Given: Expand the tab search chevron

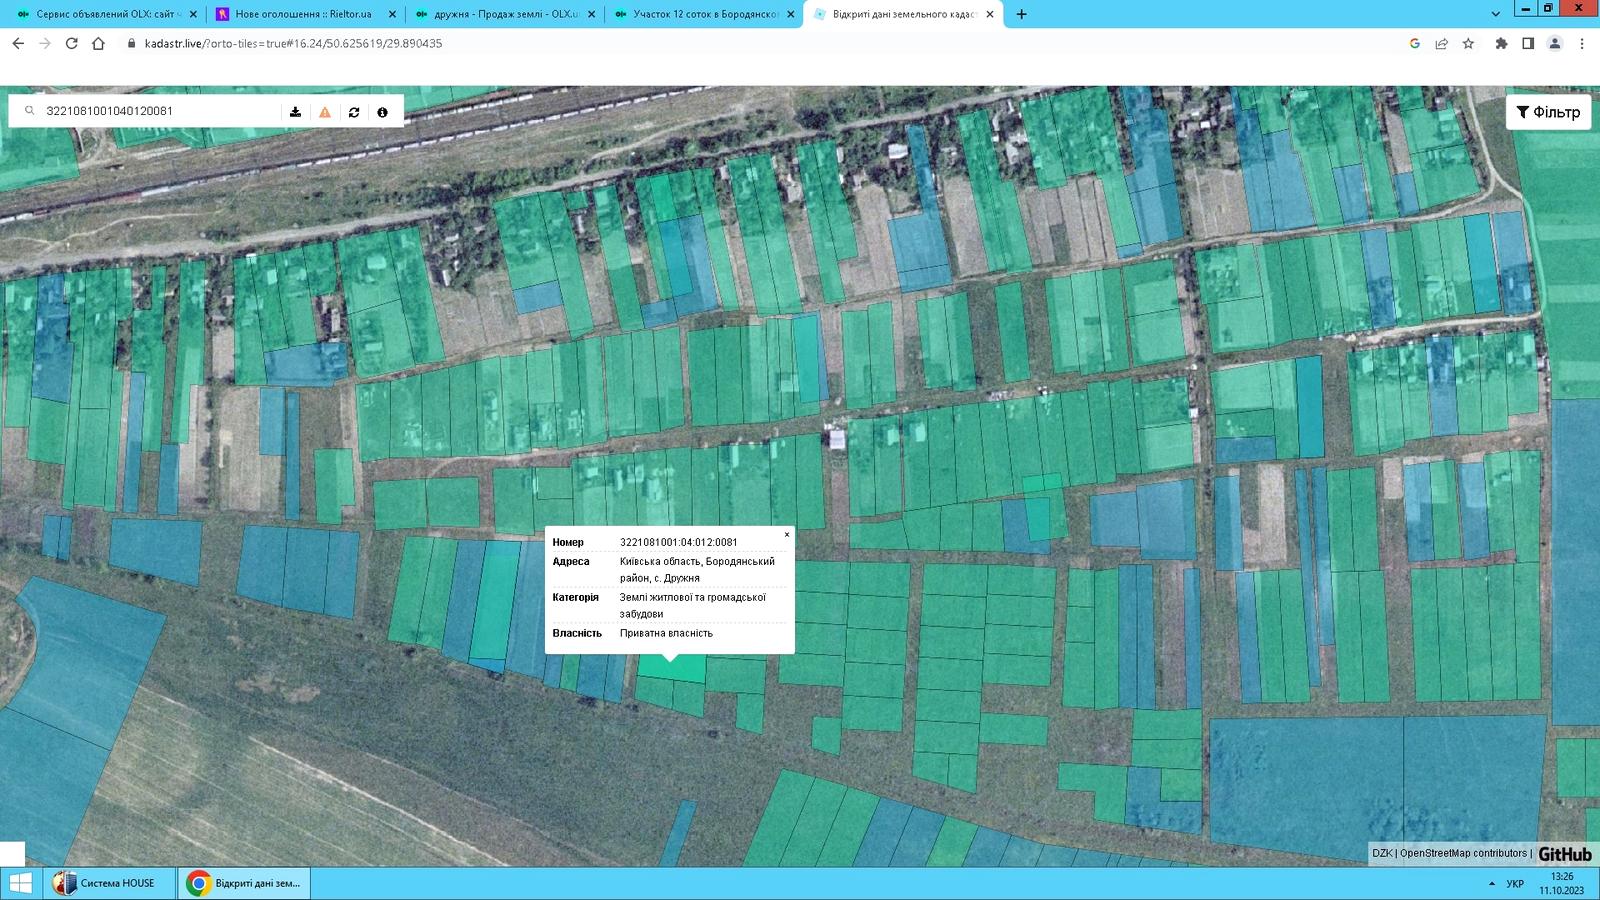Looking at the screenshot, I should (1495, 14).
